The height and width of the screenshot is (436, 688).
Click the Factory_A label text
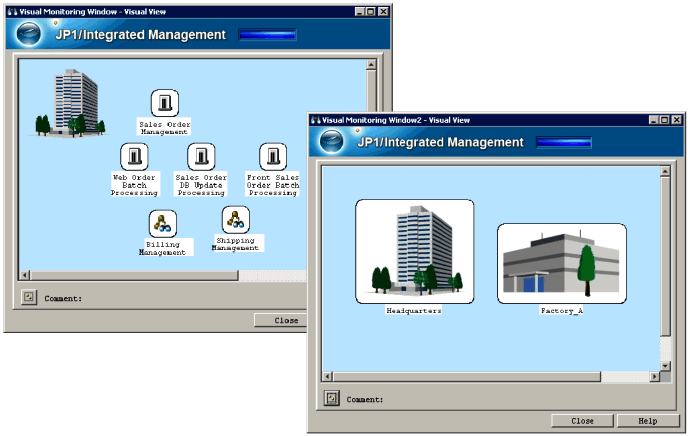coord(562,311)
